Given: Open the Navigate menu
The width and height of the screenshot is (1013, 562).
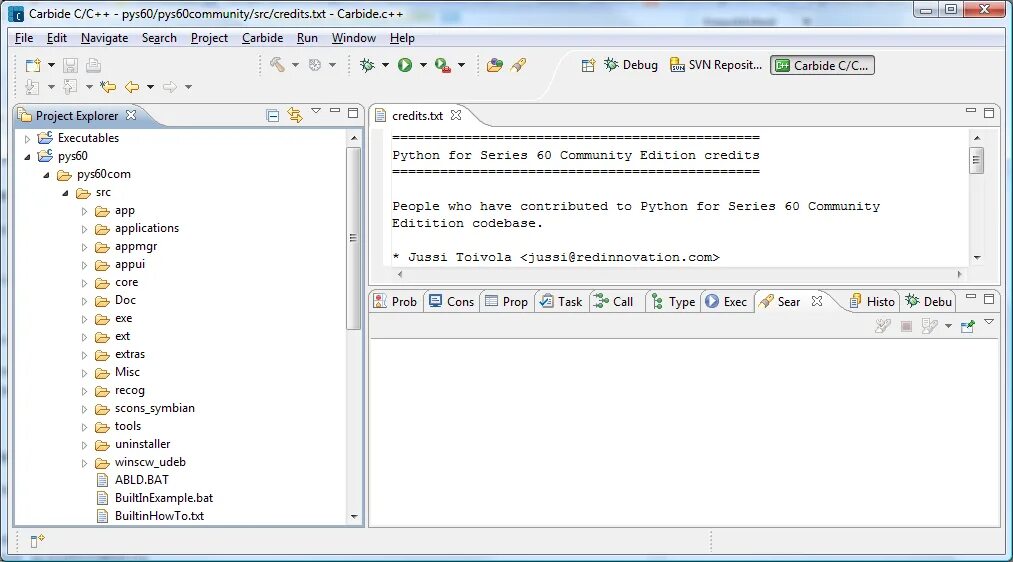Looking at the screenshot, I should [104, 38].
